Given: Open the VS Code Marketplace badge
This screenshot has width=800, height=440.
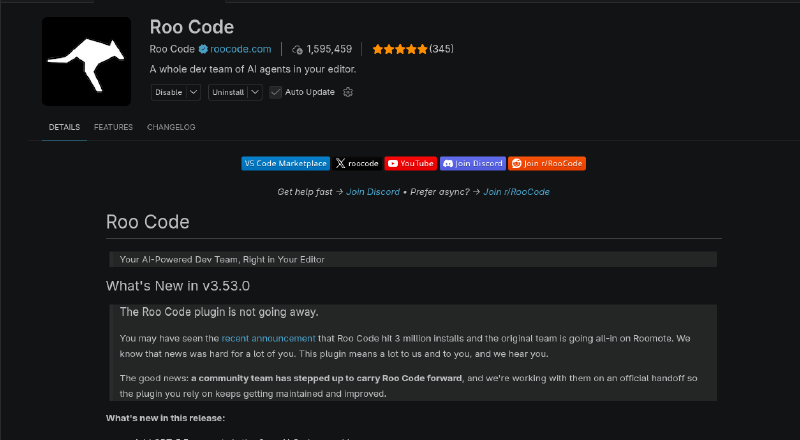Looking at the screenshot, I should pos(286,163).
